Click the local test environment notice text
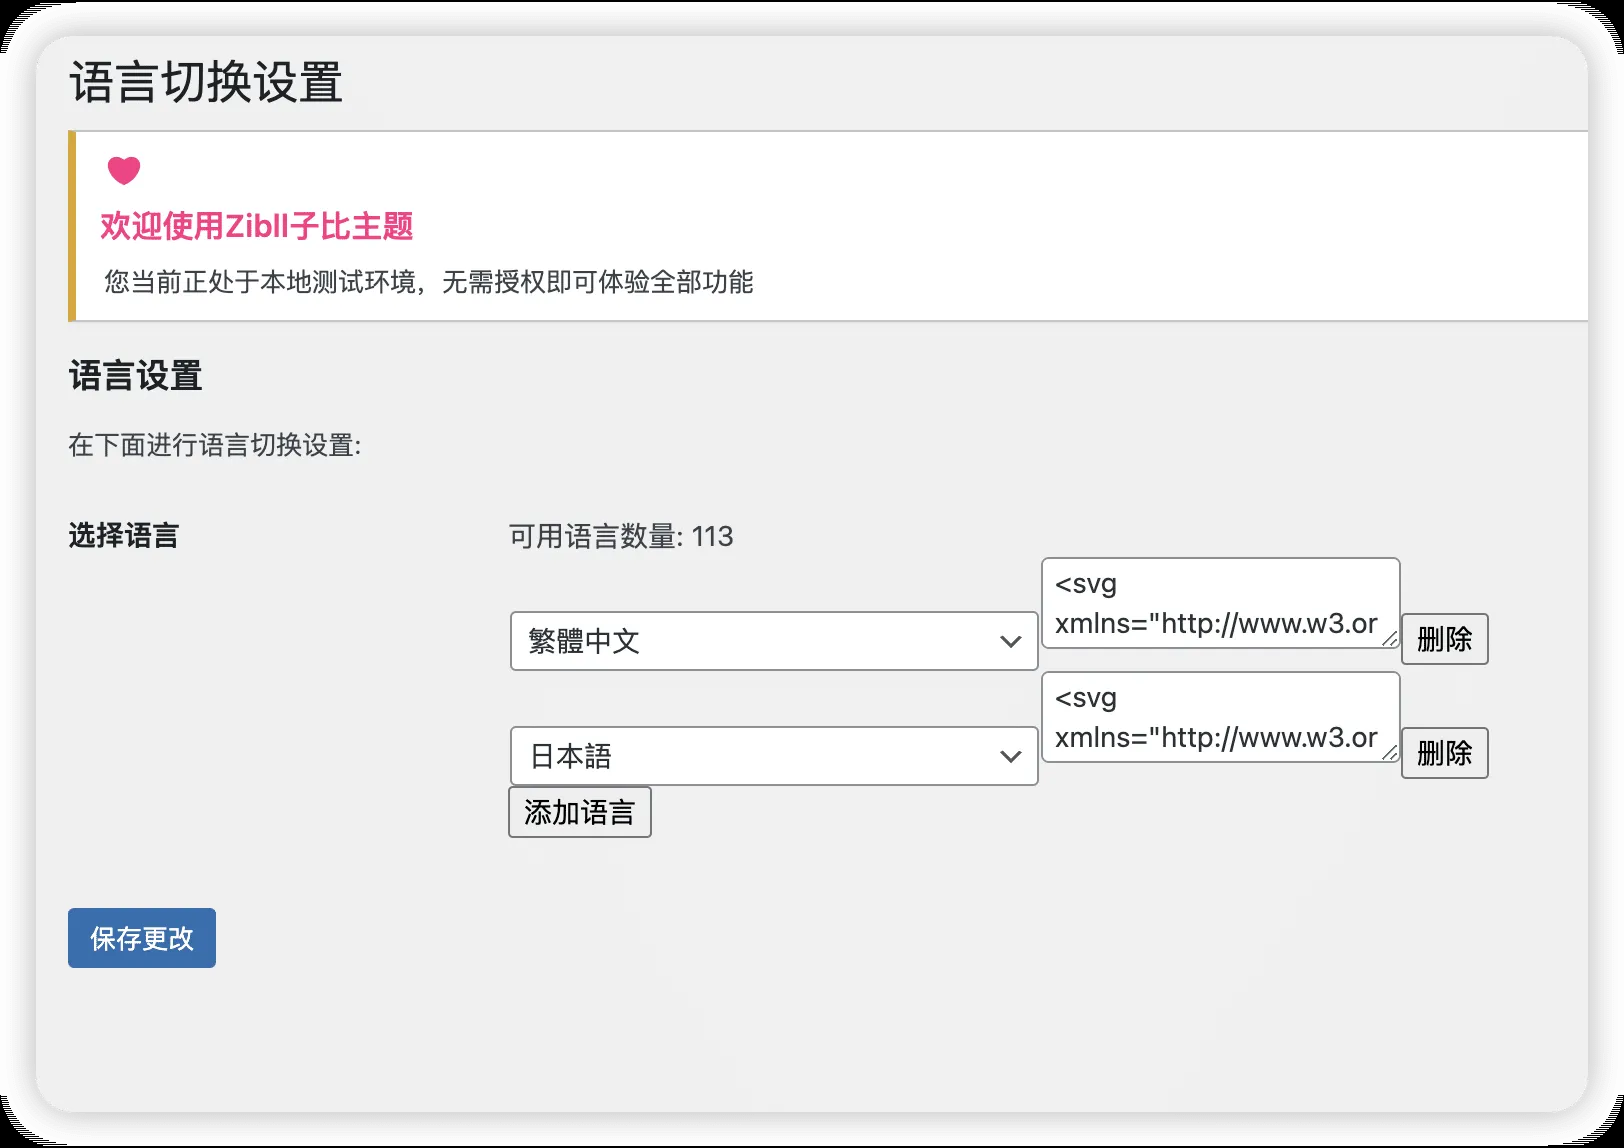Screen dimensions: 1624x1148 (429, 282)
